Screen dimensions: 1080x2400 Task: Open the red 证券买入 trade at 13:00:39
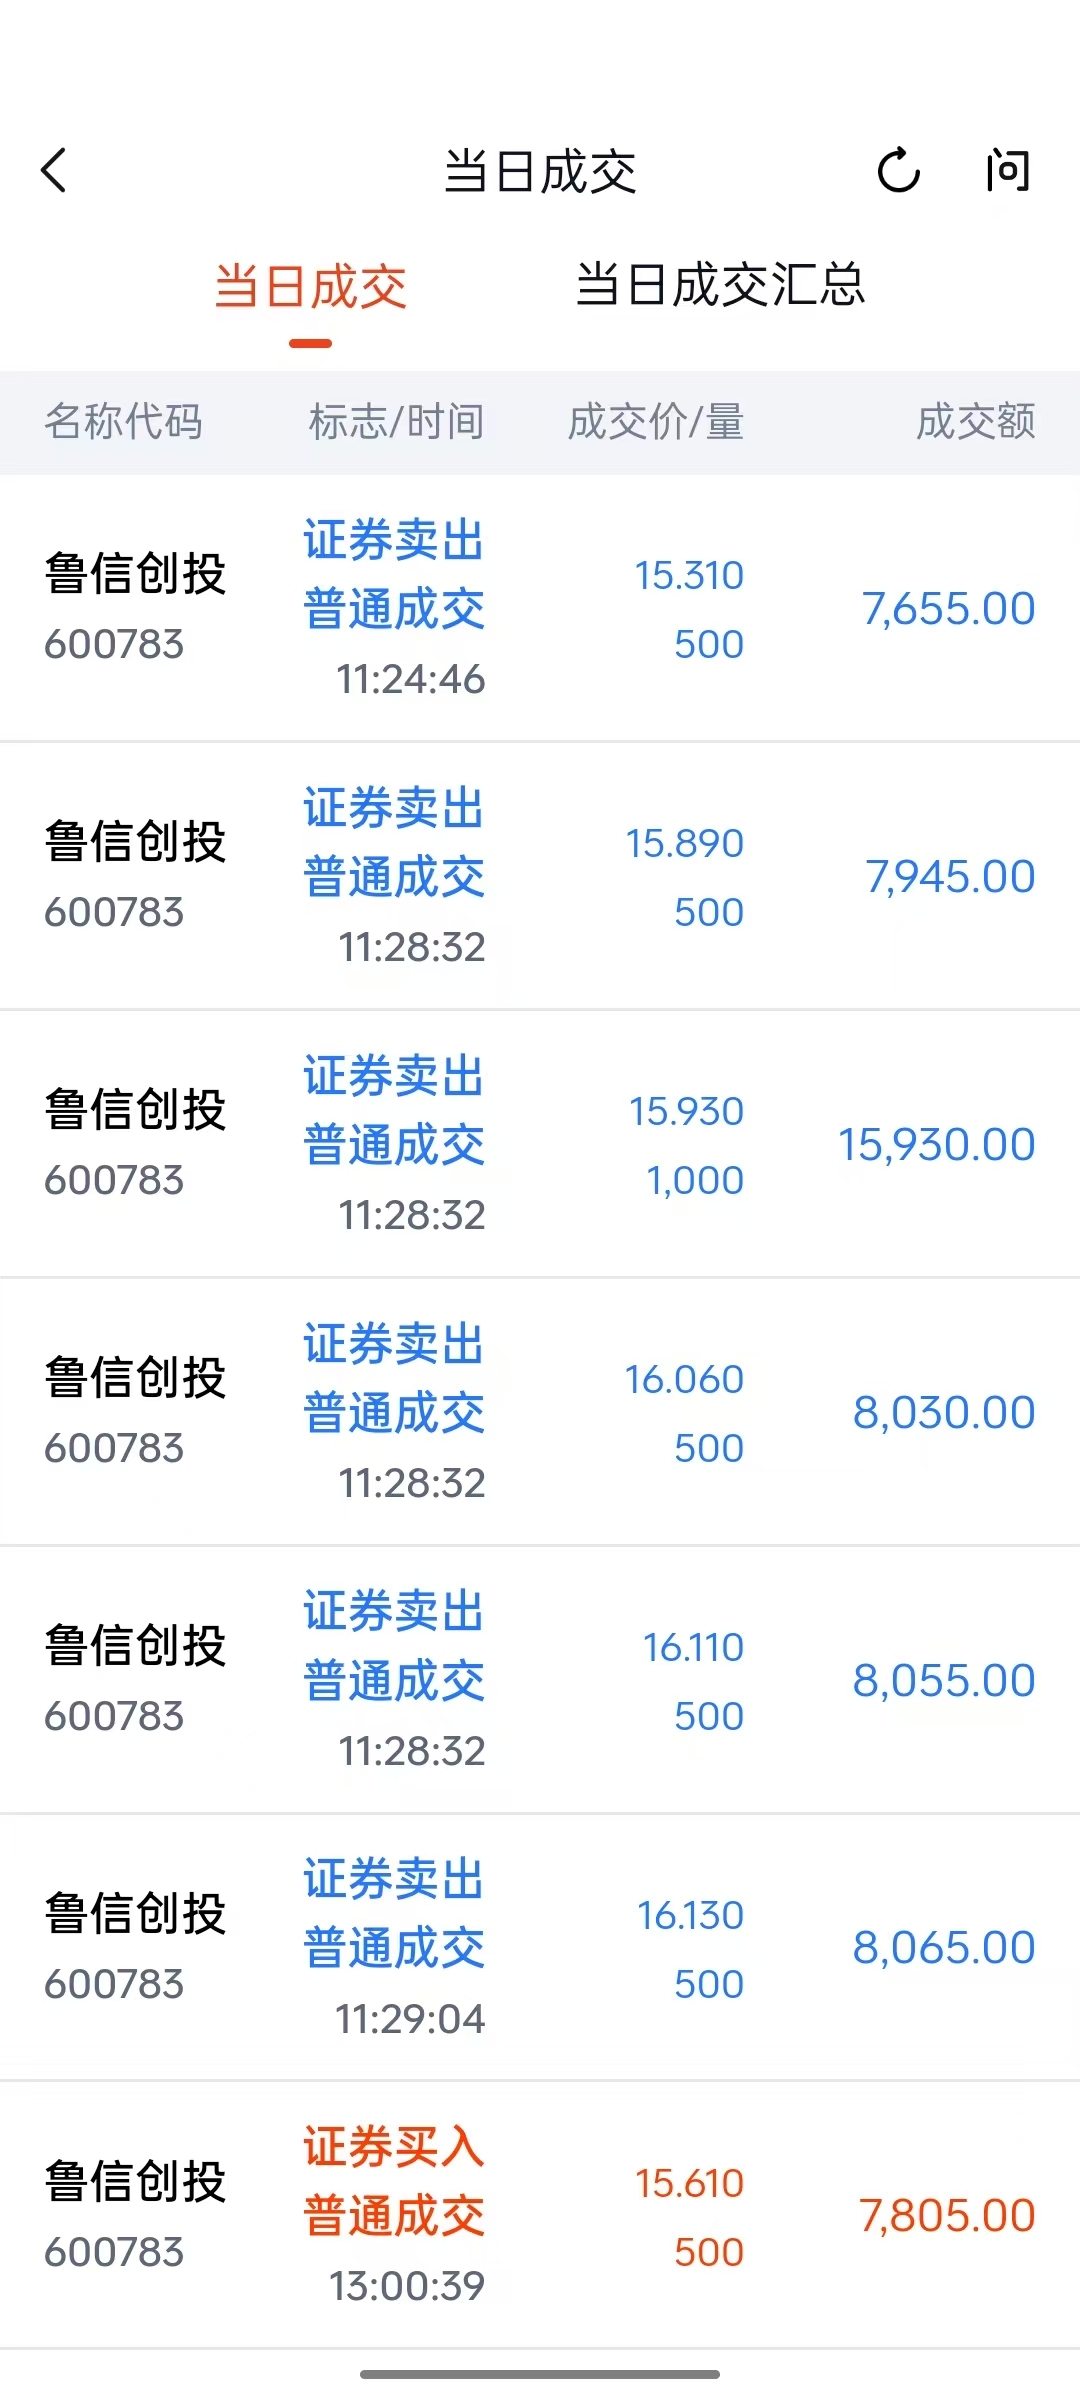(540, 2216)
